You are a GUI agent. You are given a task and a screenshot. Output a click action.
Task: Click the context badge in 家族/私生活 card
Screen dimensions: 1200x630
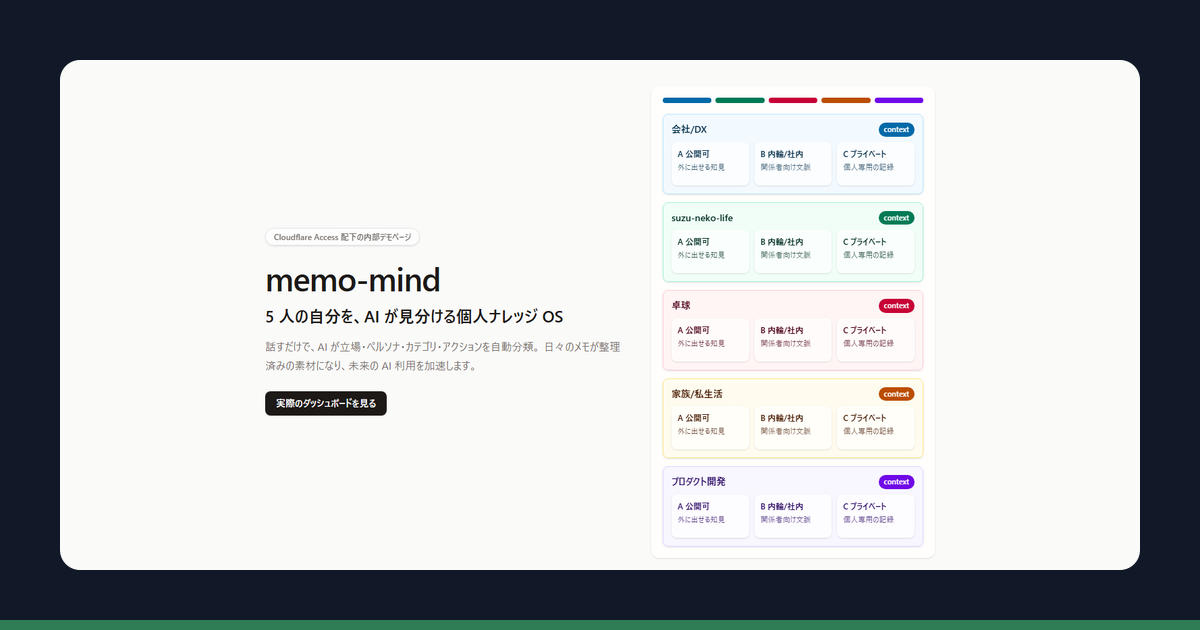(897, 393)
